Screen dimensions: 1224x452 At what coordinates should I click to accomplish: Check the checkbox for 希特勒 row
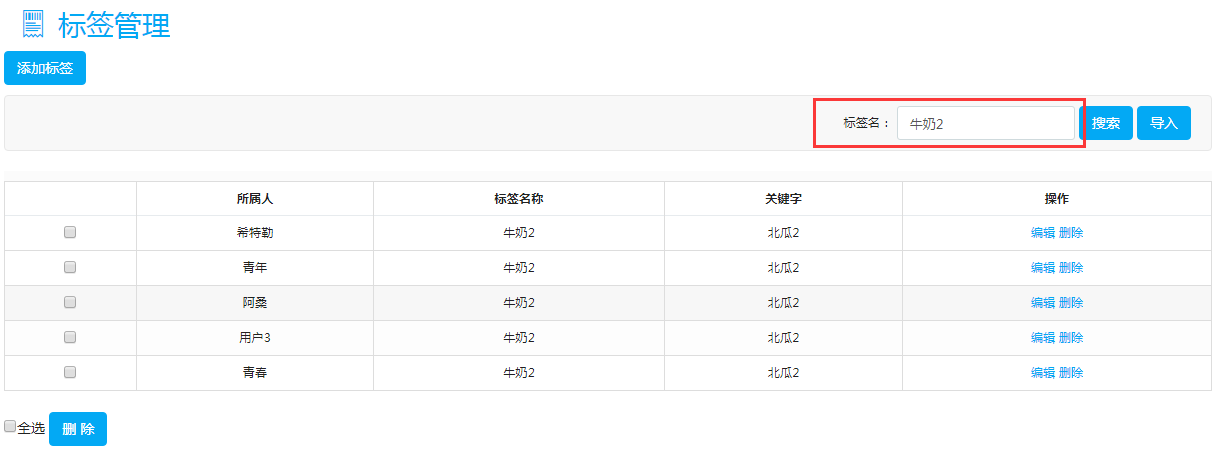pos(70,232)
